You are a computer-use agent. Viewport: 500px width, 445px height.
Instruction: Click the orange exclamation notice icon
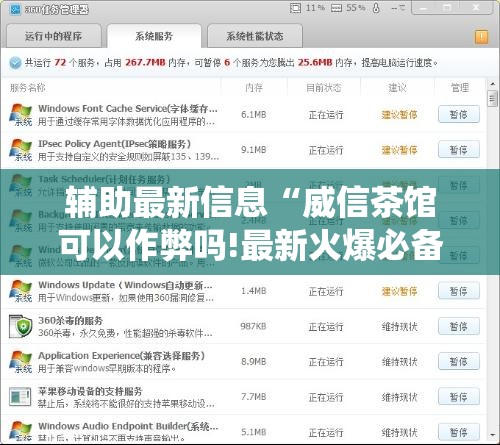pos(481,37)
